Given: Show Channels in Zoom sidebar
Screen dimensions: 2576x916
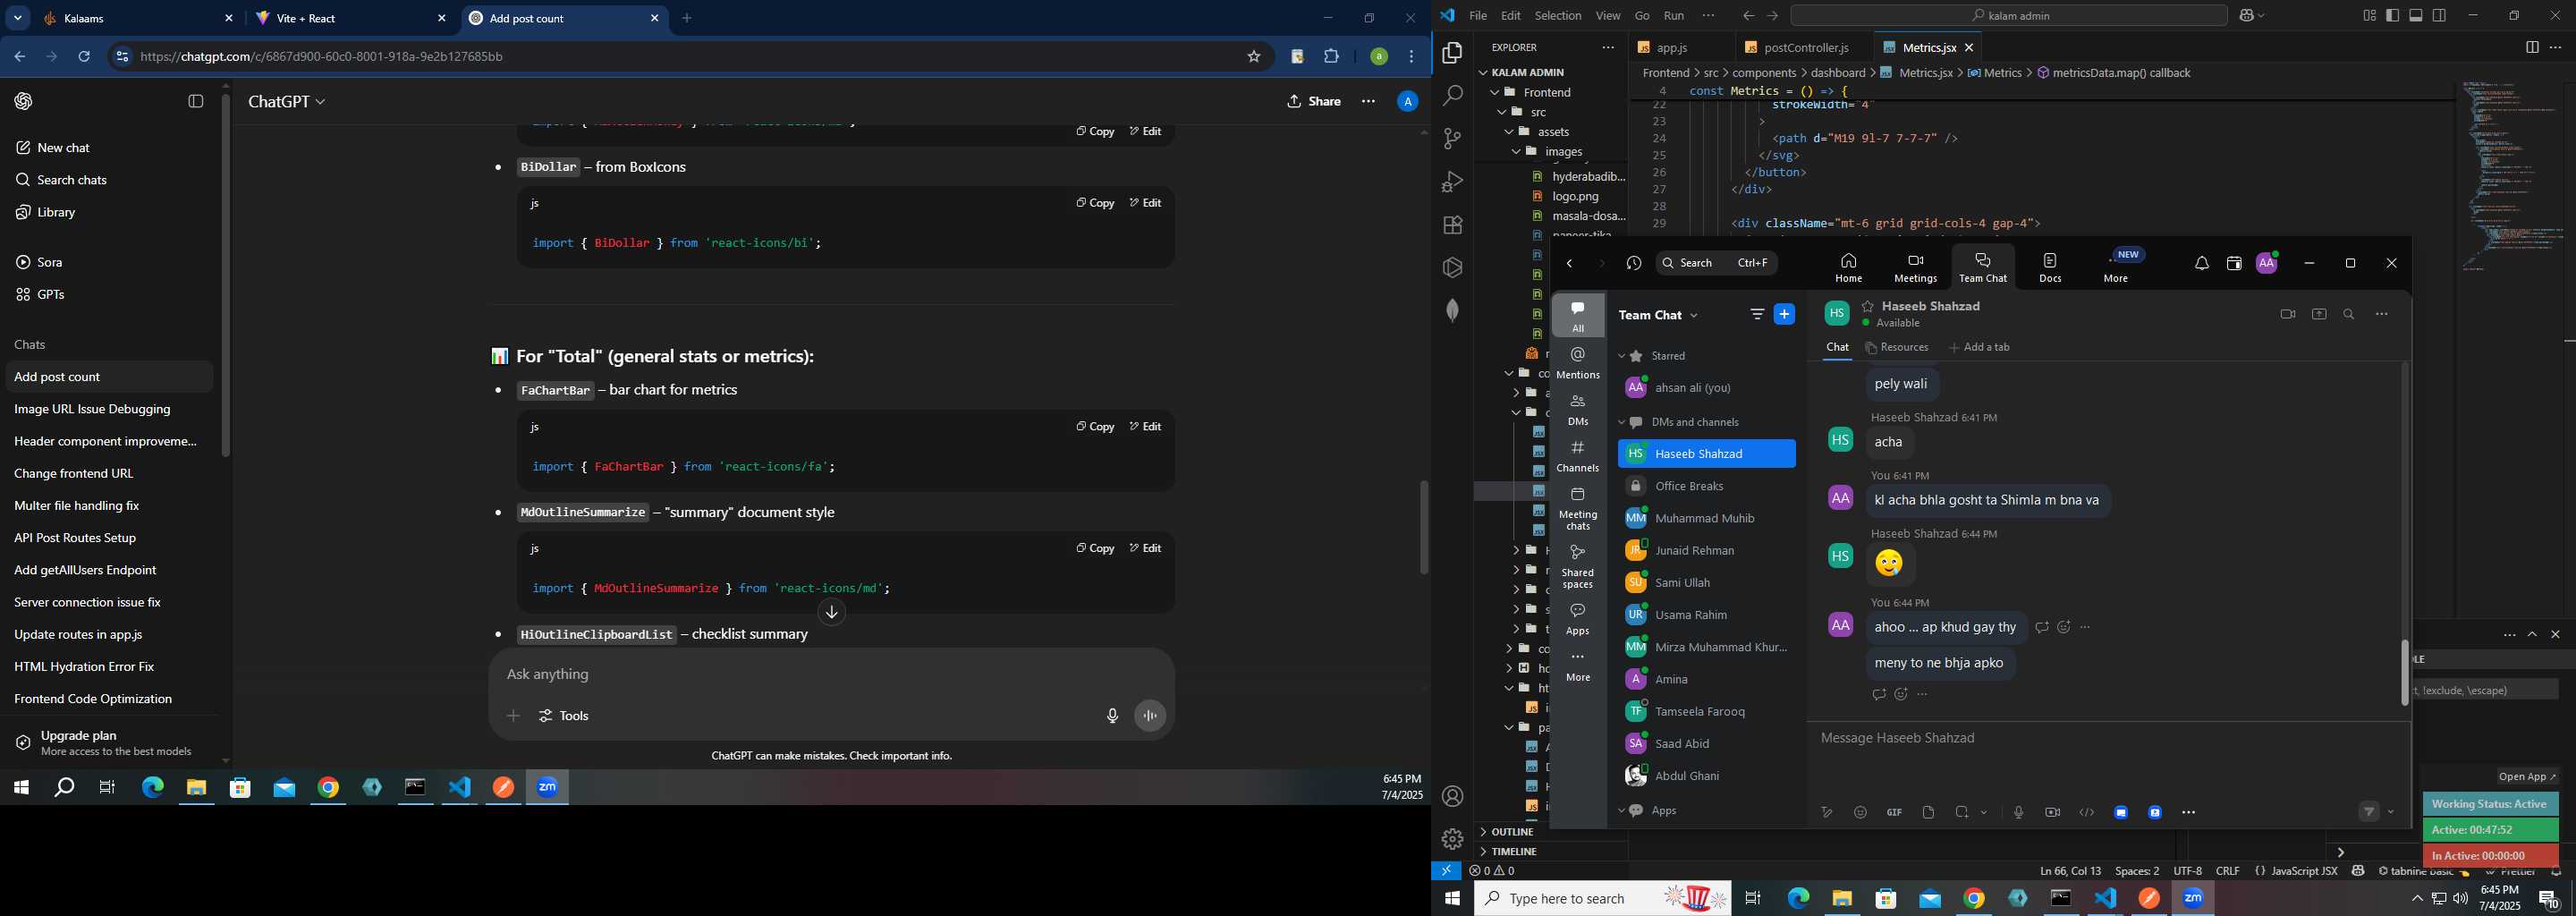Looking at the screenshot, I should pos(1578,457).
